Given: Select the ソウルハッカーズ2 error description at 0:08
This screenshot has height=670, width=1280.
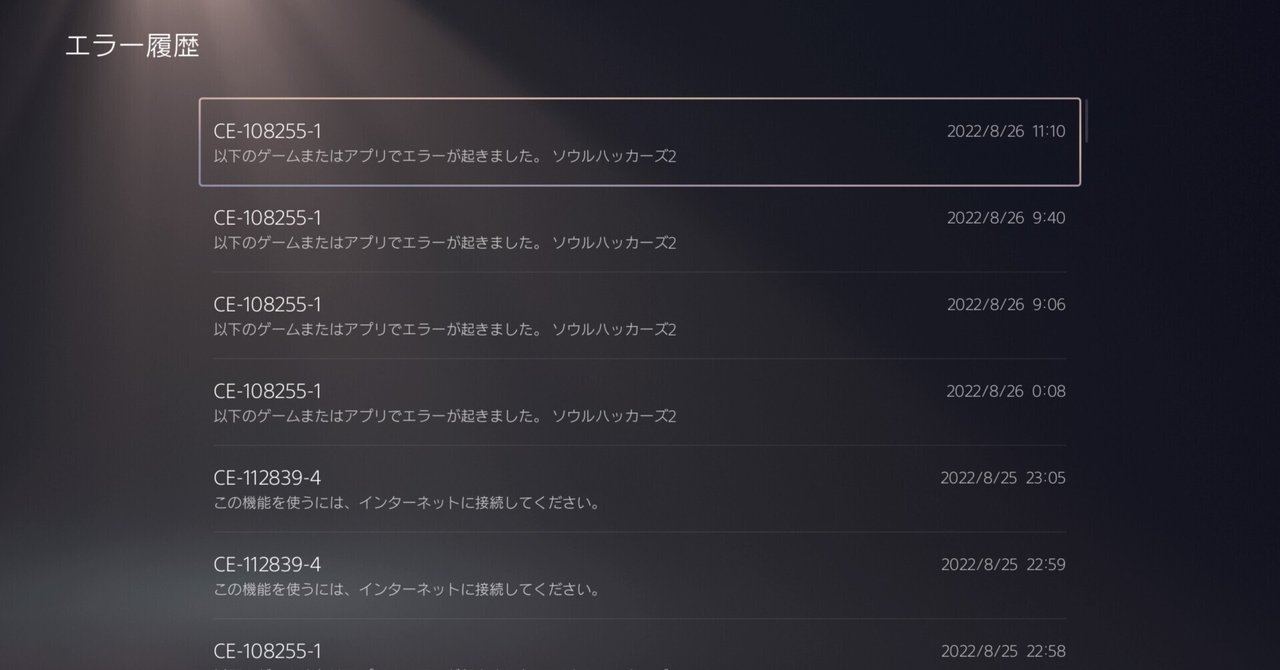Looking at the screenshot, I should pos(445,416).
